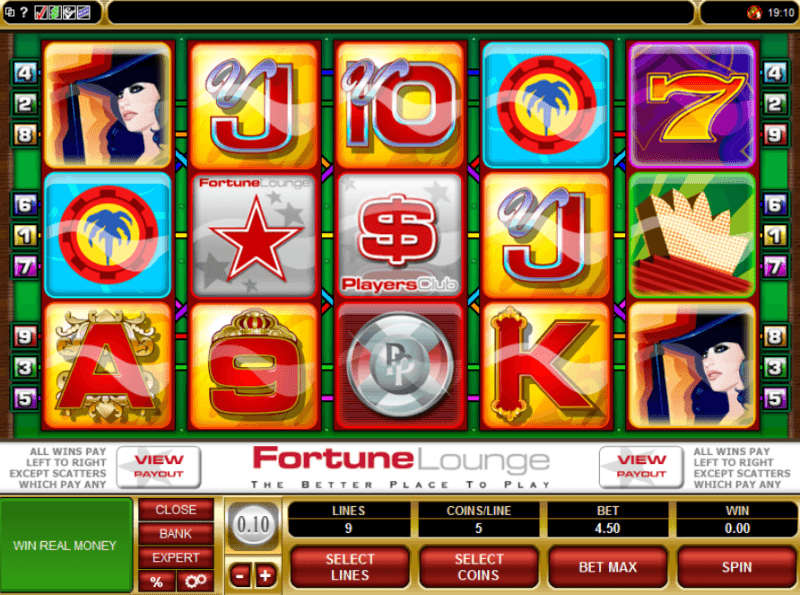Click the SPIN button
800x595 pixels.
(x=737, y=567)
